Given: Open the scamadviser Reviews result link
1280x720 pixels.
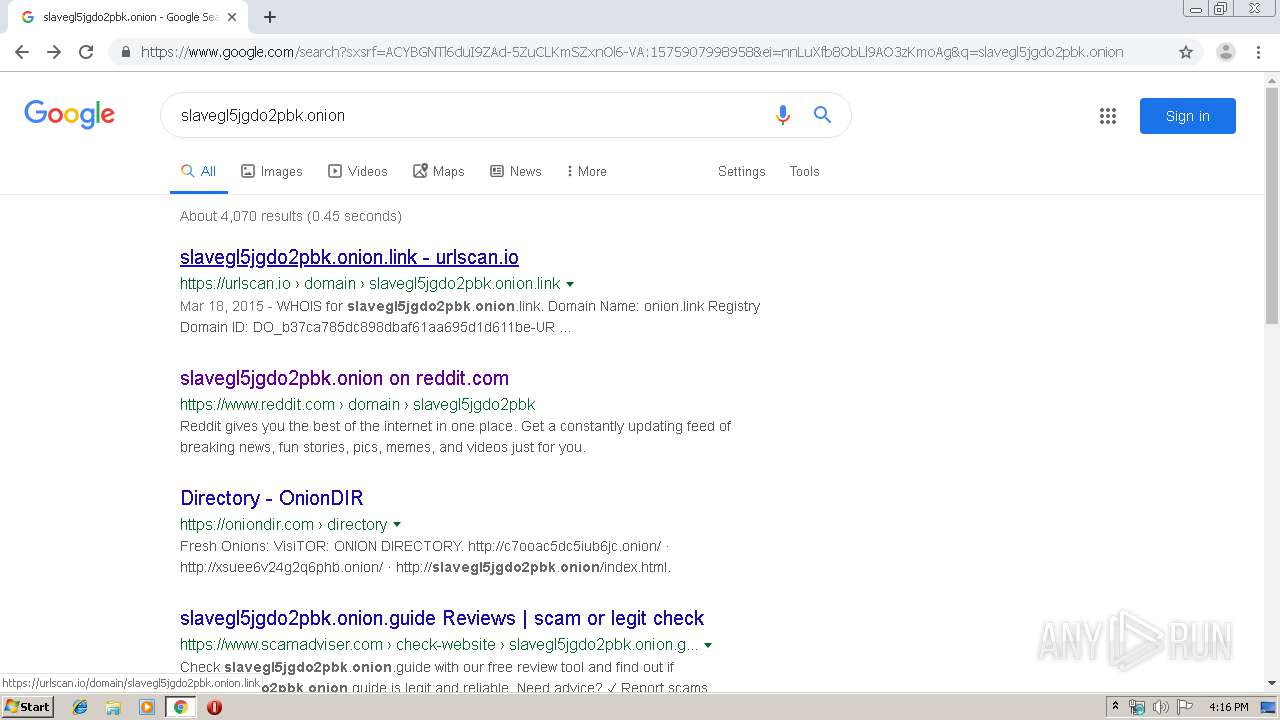Looking at the screenshot, I should (x=442, y=618).
